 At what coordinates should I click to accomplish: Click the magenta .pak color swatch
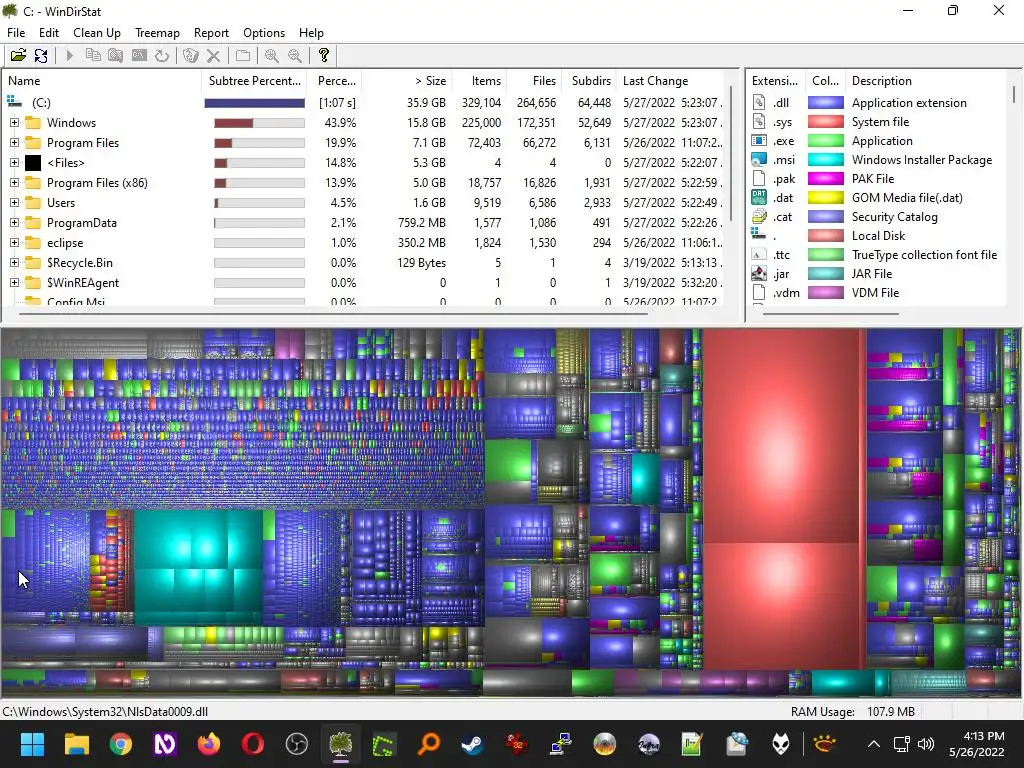825,178
